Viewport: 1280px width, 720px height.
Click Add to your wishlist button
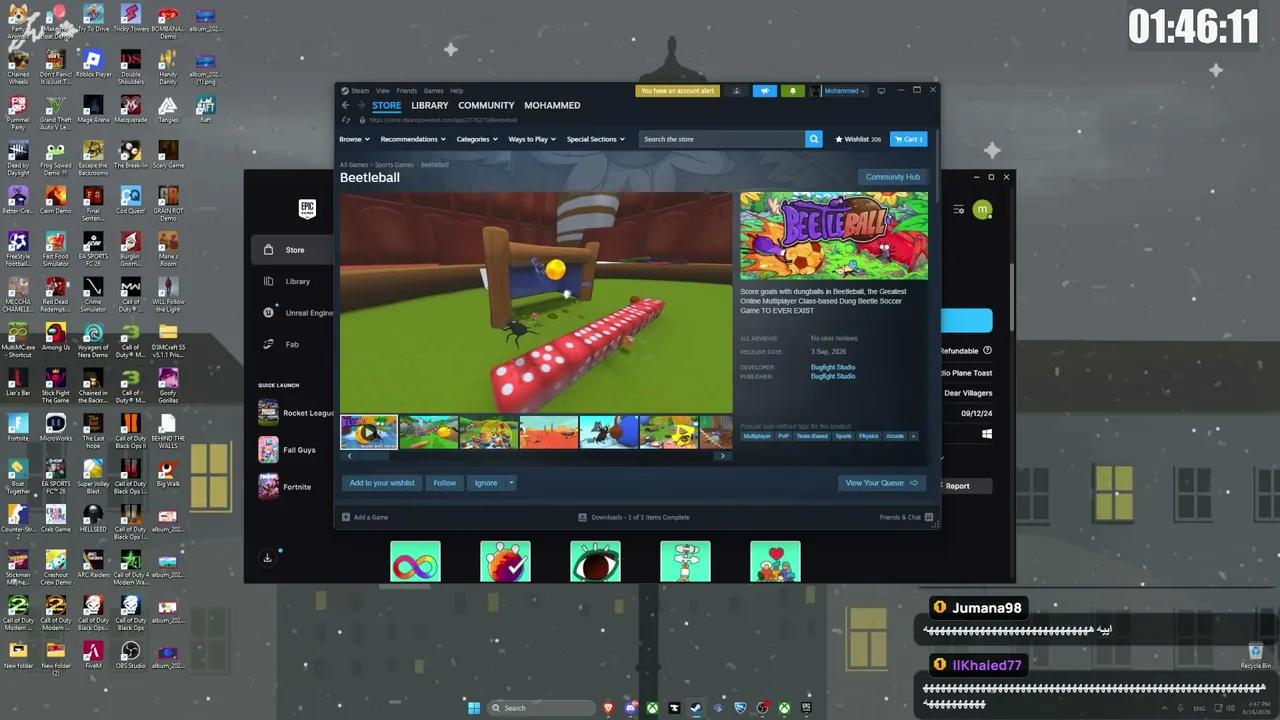(382, 483)
